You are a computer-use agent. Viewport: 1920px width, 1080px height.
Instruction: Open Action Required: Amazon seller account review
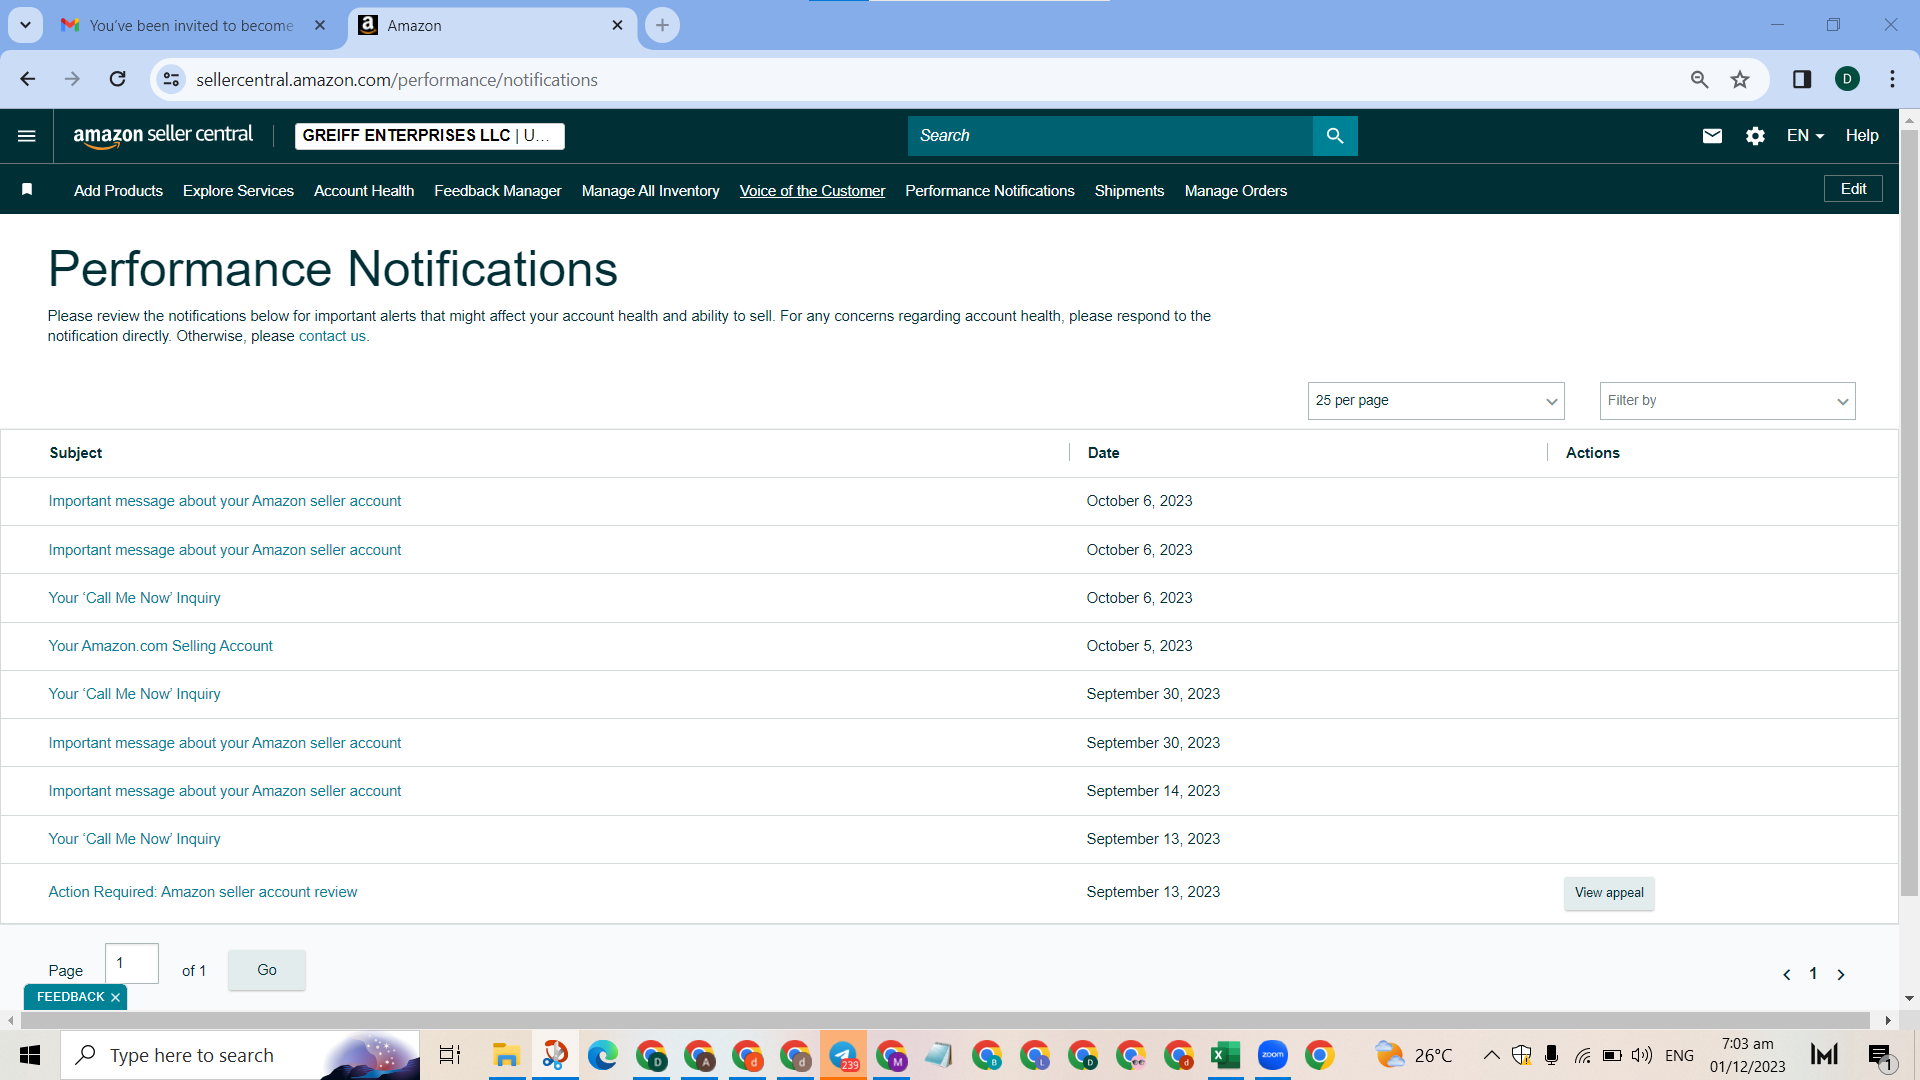tap(203, 892)
